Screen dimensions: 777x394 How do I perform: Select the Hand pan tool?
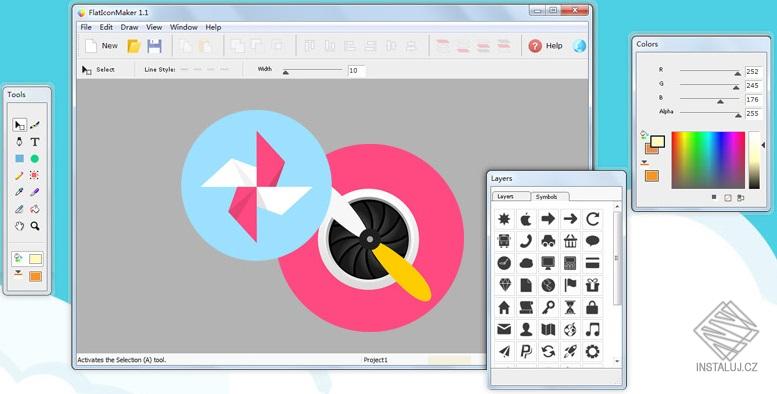[19, 226]
